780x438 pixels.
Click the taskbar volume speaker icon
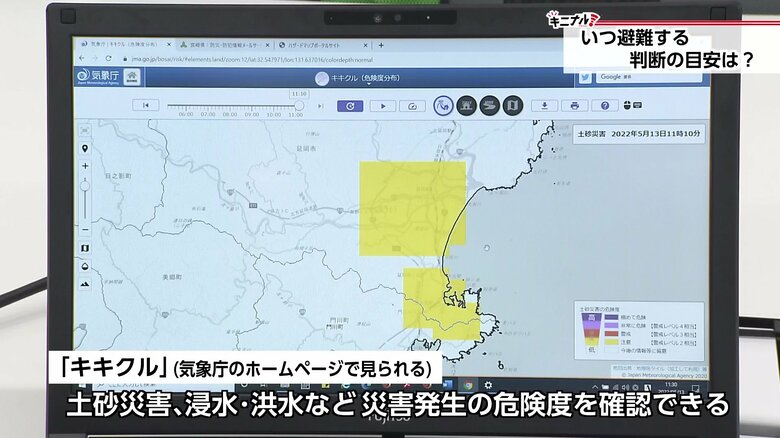tap(625, 387)
